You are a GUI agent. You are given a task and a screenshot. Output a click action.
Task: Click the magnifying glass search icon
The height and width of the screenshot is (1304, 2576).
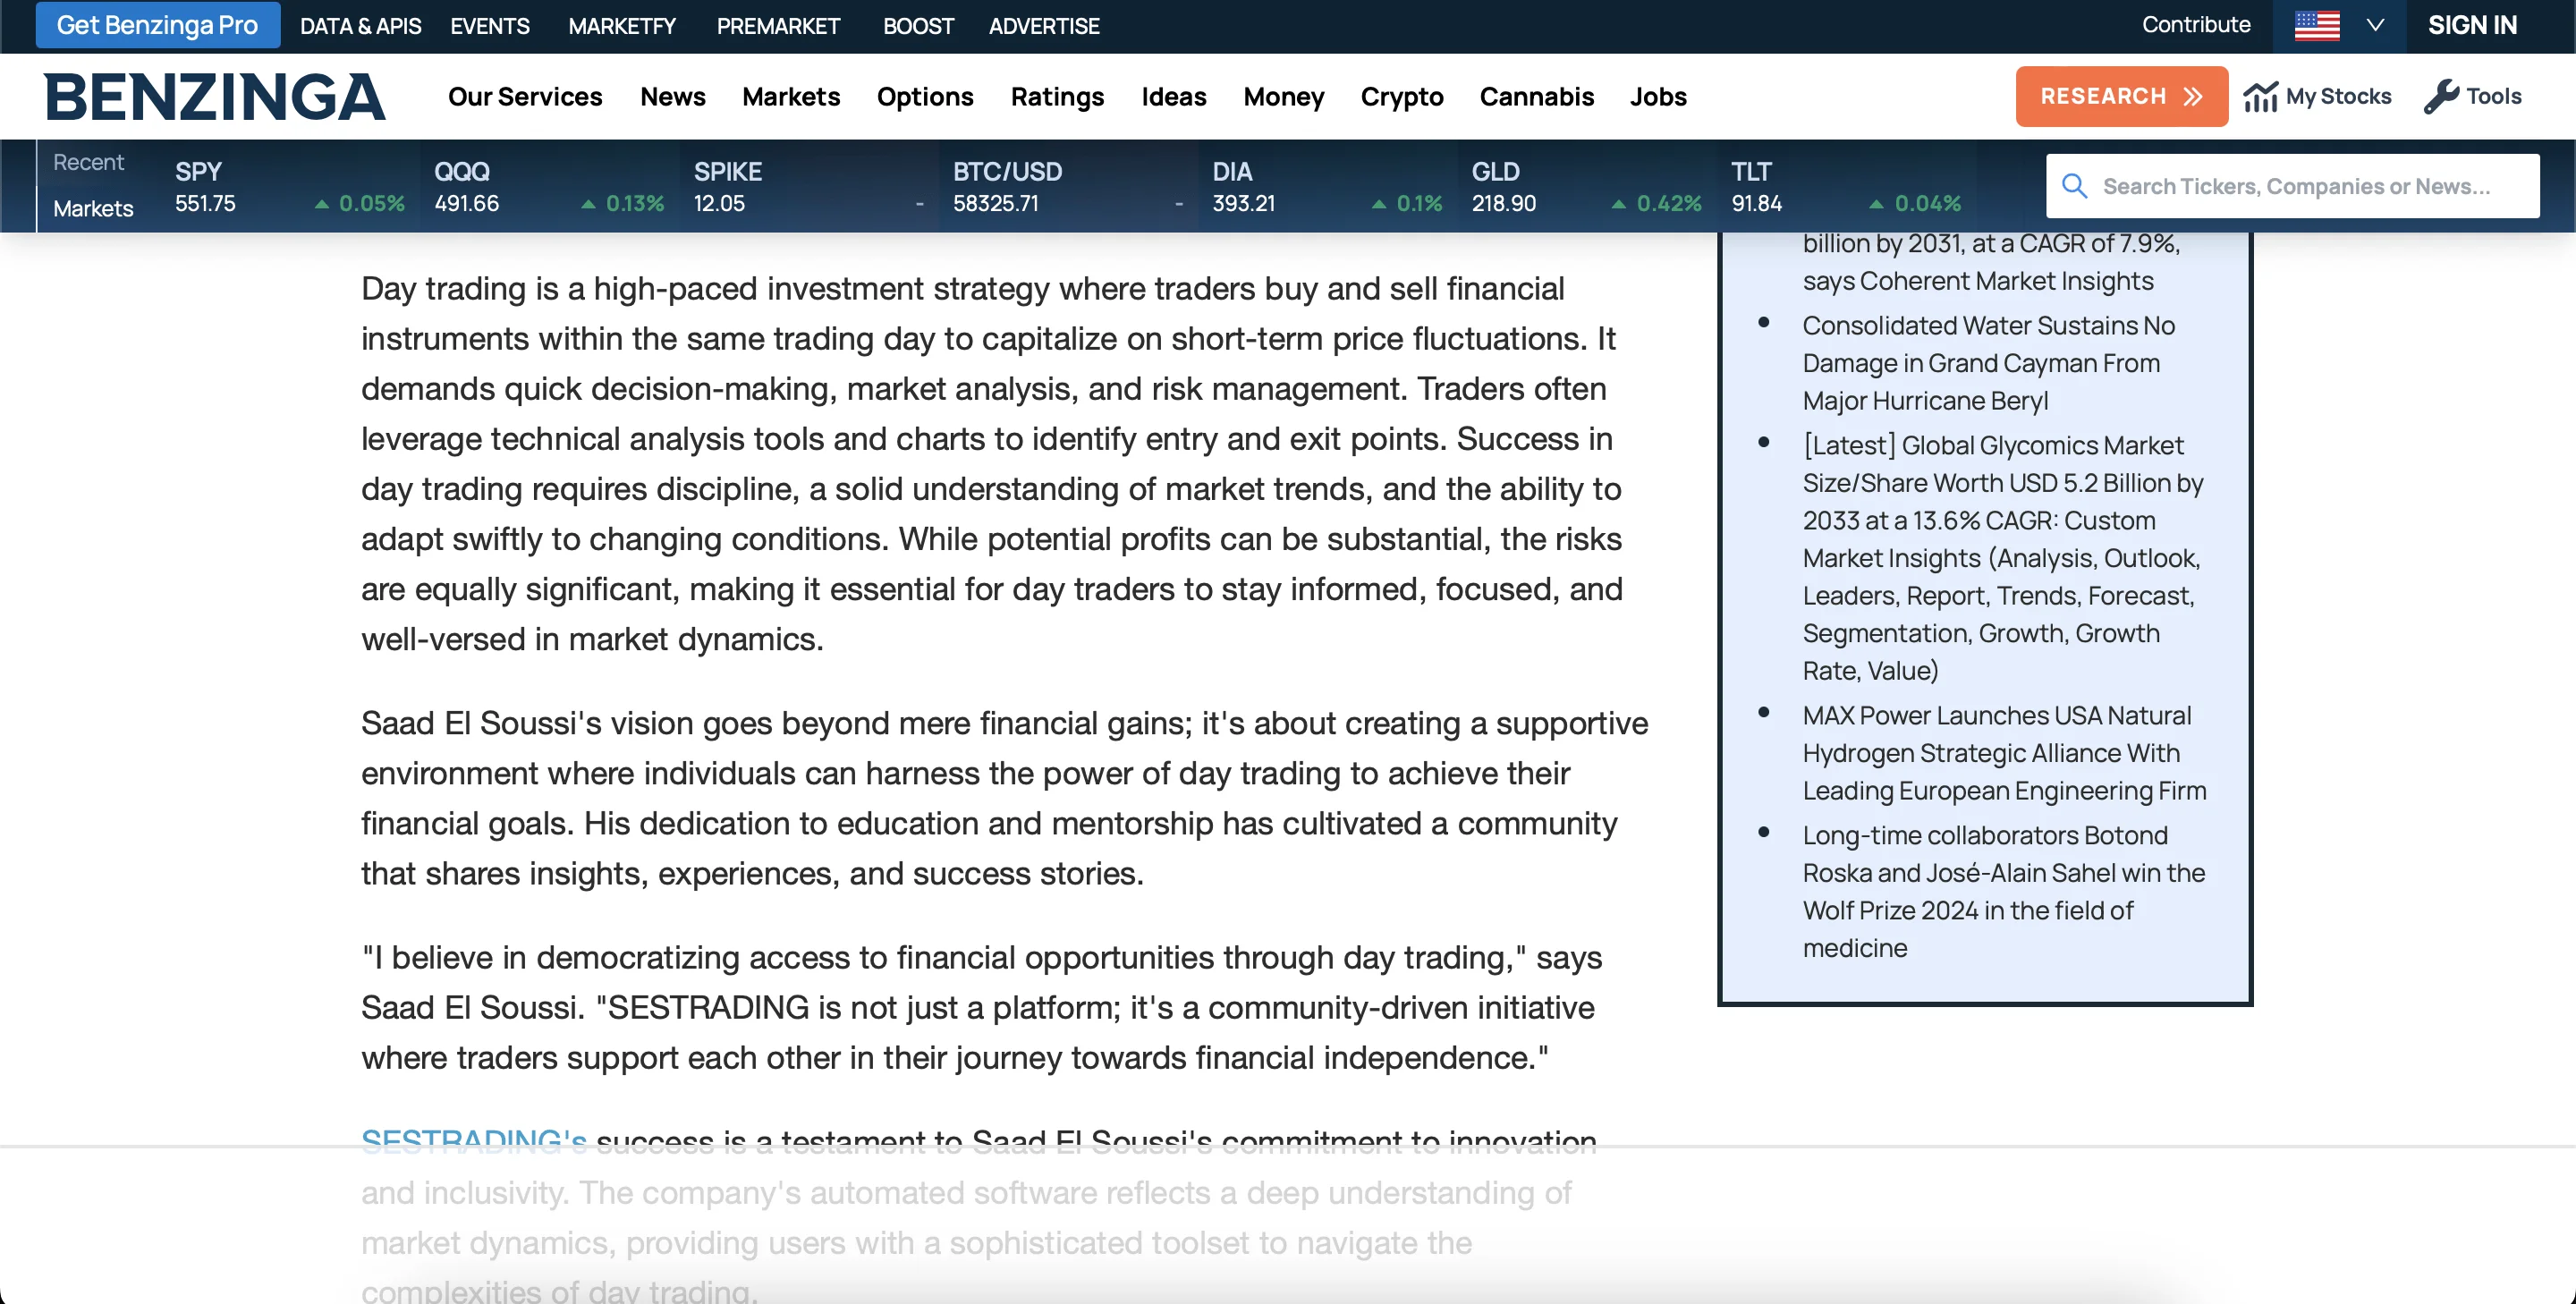(2075, 186)
